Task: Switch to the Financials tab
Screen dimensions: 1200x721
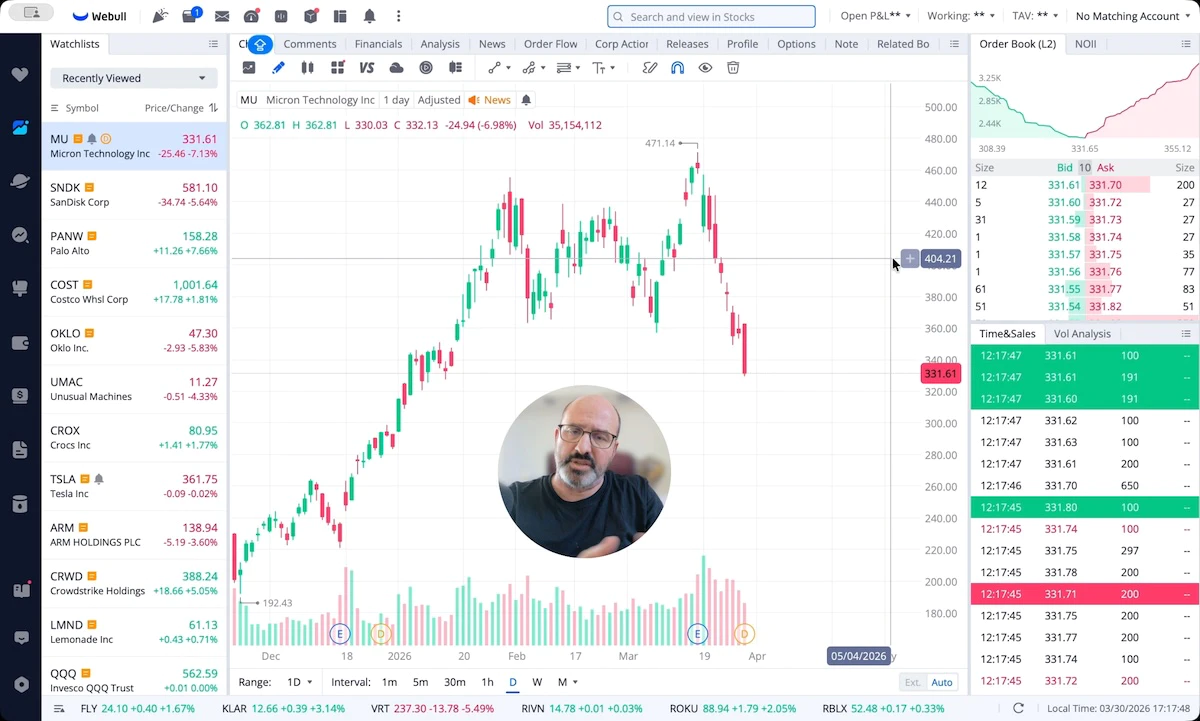Action: 378,44
